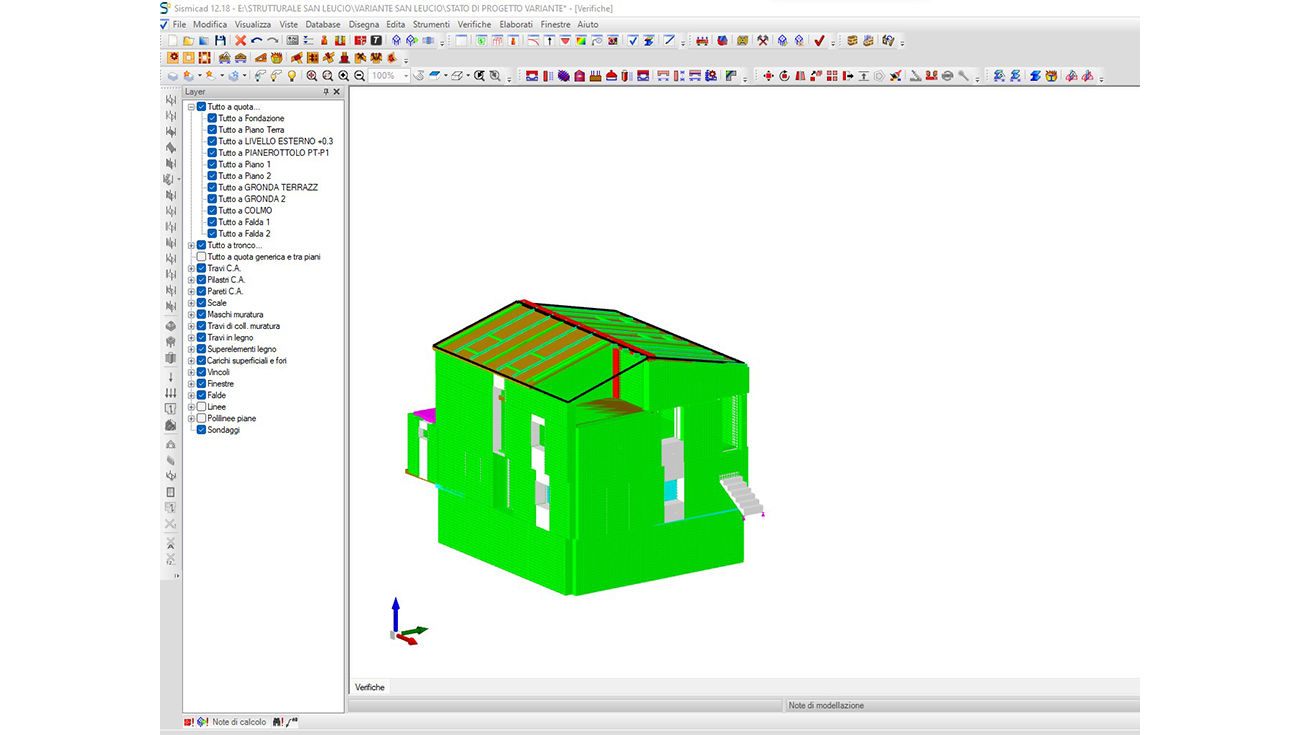Click the yellow light bulb icon
Image resolution: width=1300 pixels, height=735 pixels.
(292, 76)
